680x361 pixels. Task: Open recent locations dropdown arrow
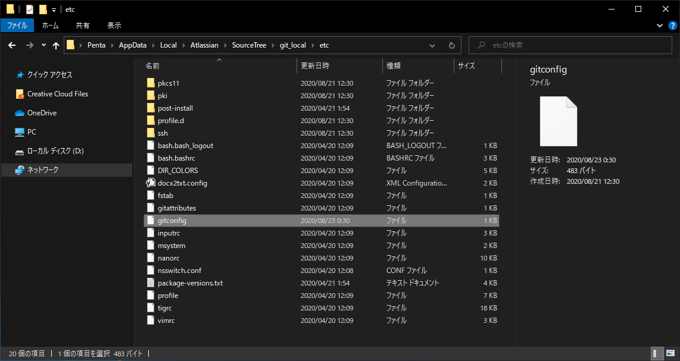coord(43,45)
